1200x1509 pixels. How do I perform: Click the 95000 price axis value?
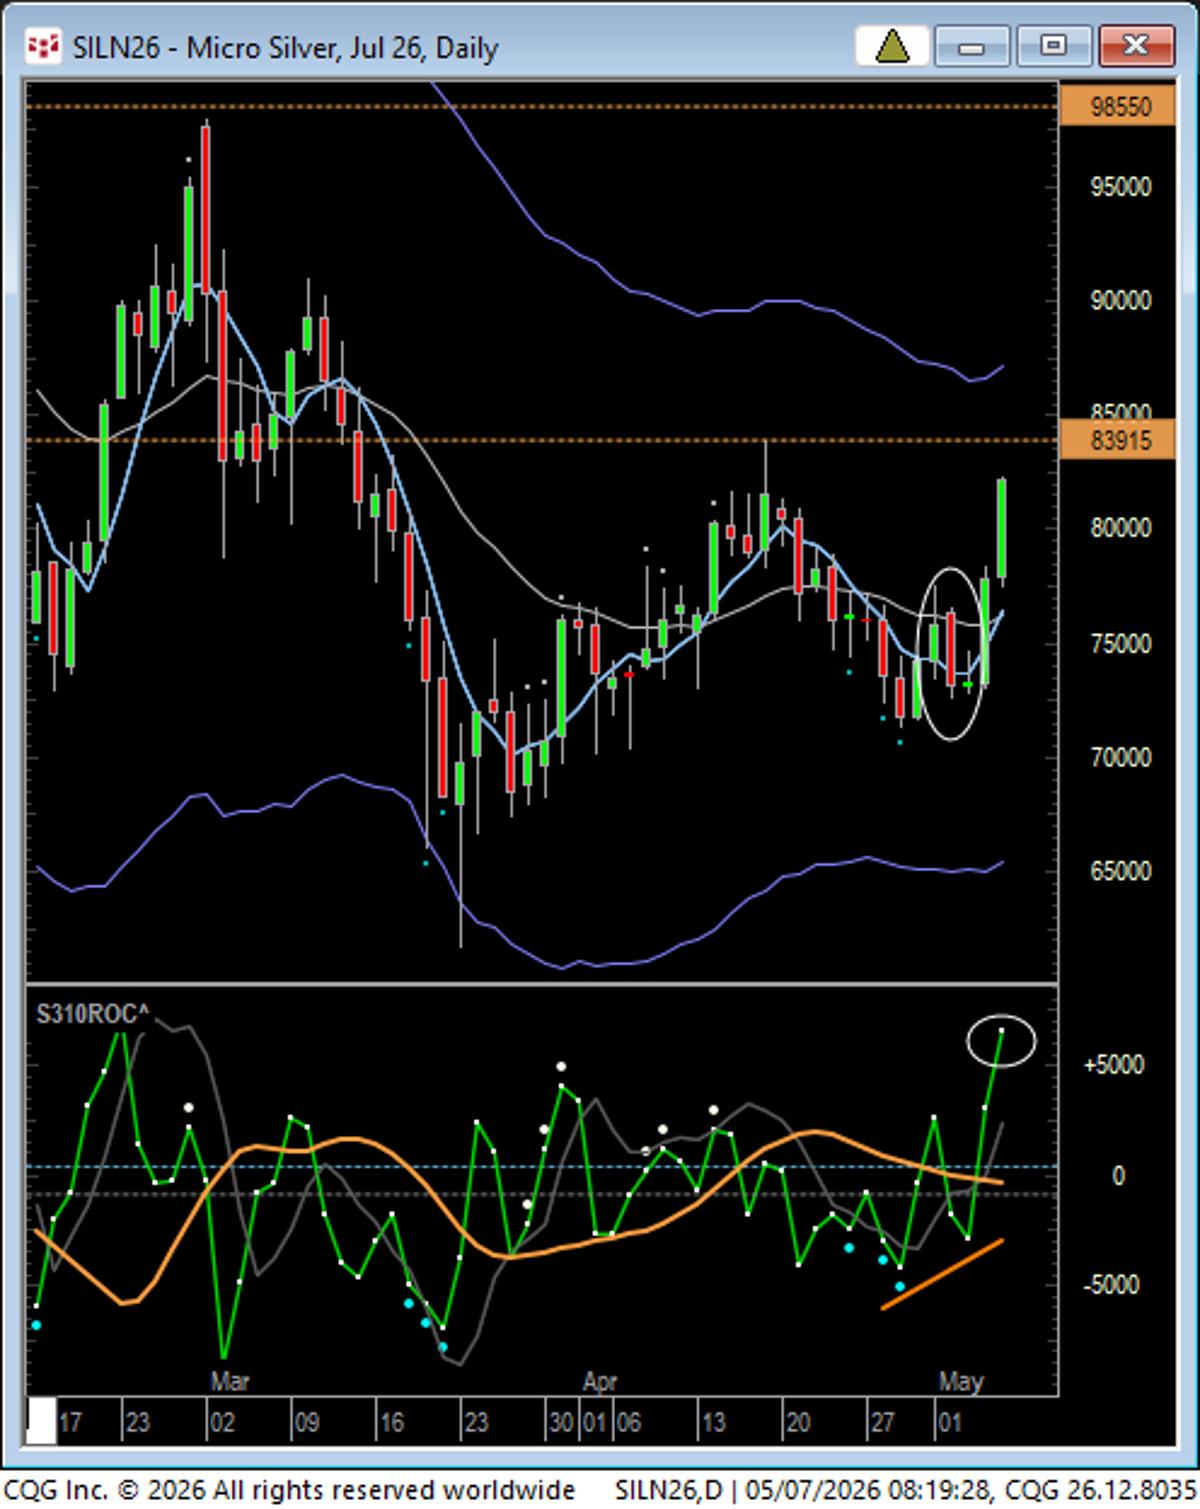coord(1120,187)
